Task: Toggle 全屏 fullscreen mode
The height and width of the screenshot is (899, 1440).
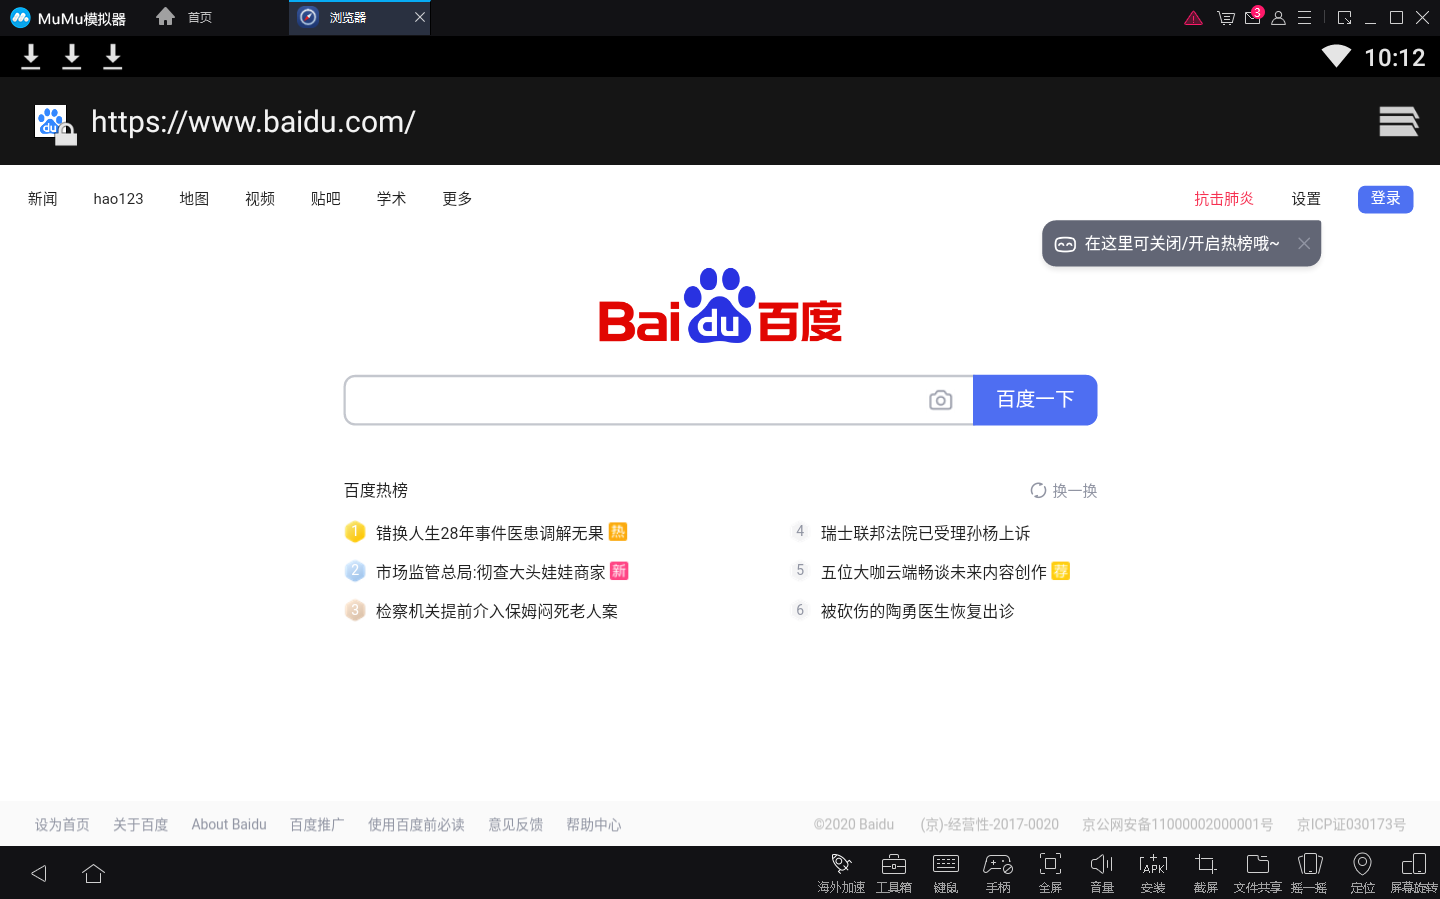Action: point(1050,872)
